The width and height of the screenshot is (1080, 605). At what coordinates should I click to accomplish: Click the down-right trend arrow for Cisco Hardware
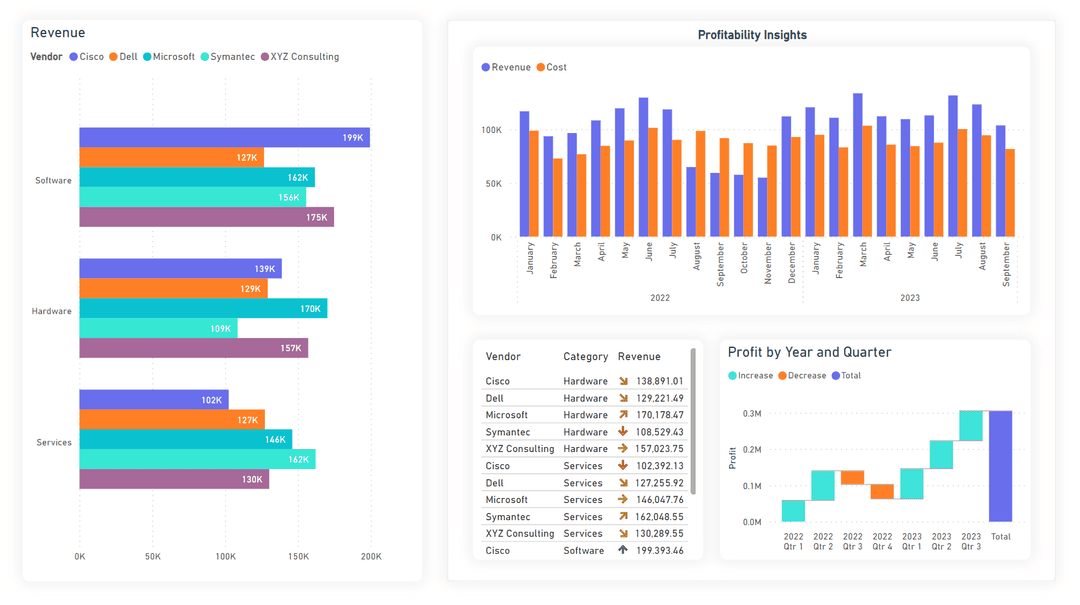pyautogui.click(x=623, y=381)
